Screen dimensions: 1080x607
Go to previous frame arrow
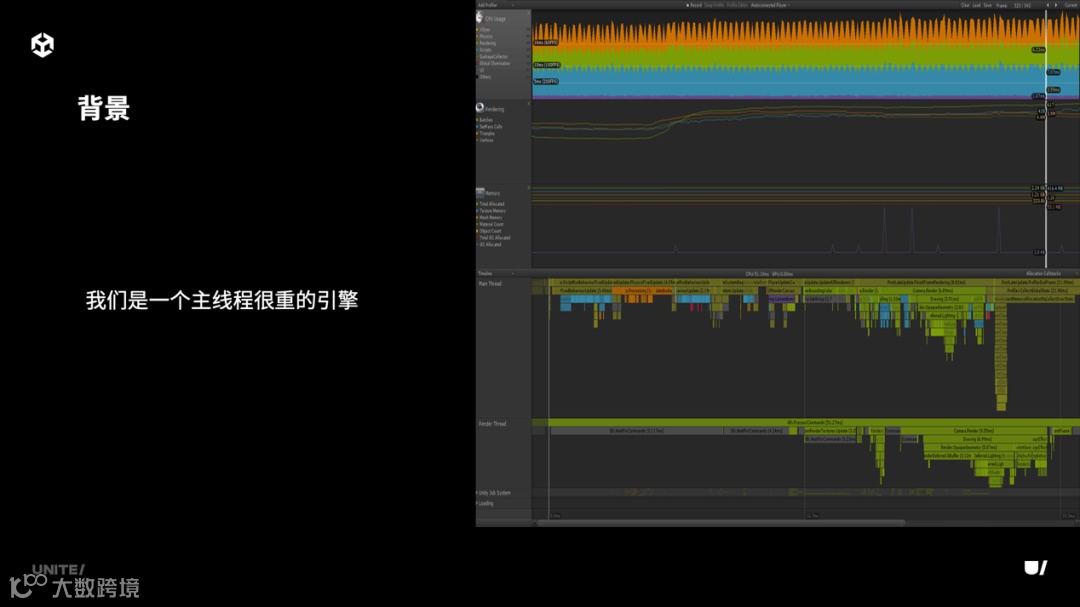coord(1048,5)
